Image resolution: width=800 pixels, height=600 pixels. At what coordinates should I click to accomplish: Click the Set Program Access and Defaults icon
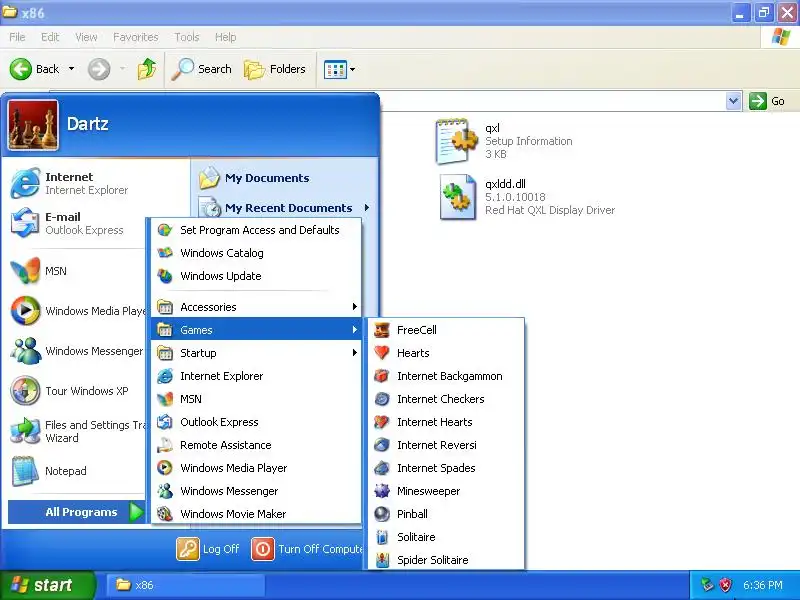164,230
